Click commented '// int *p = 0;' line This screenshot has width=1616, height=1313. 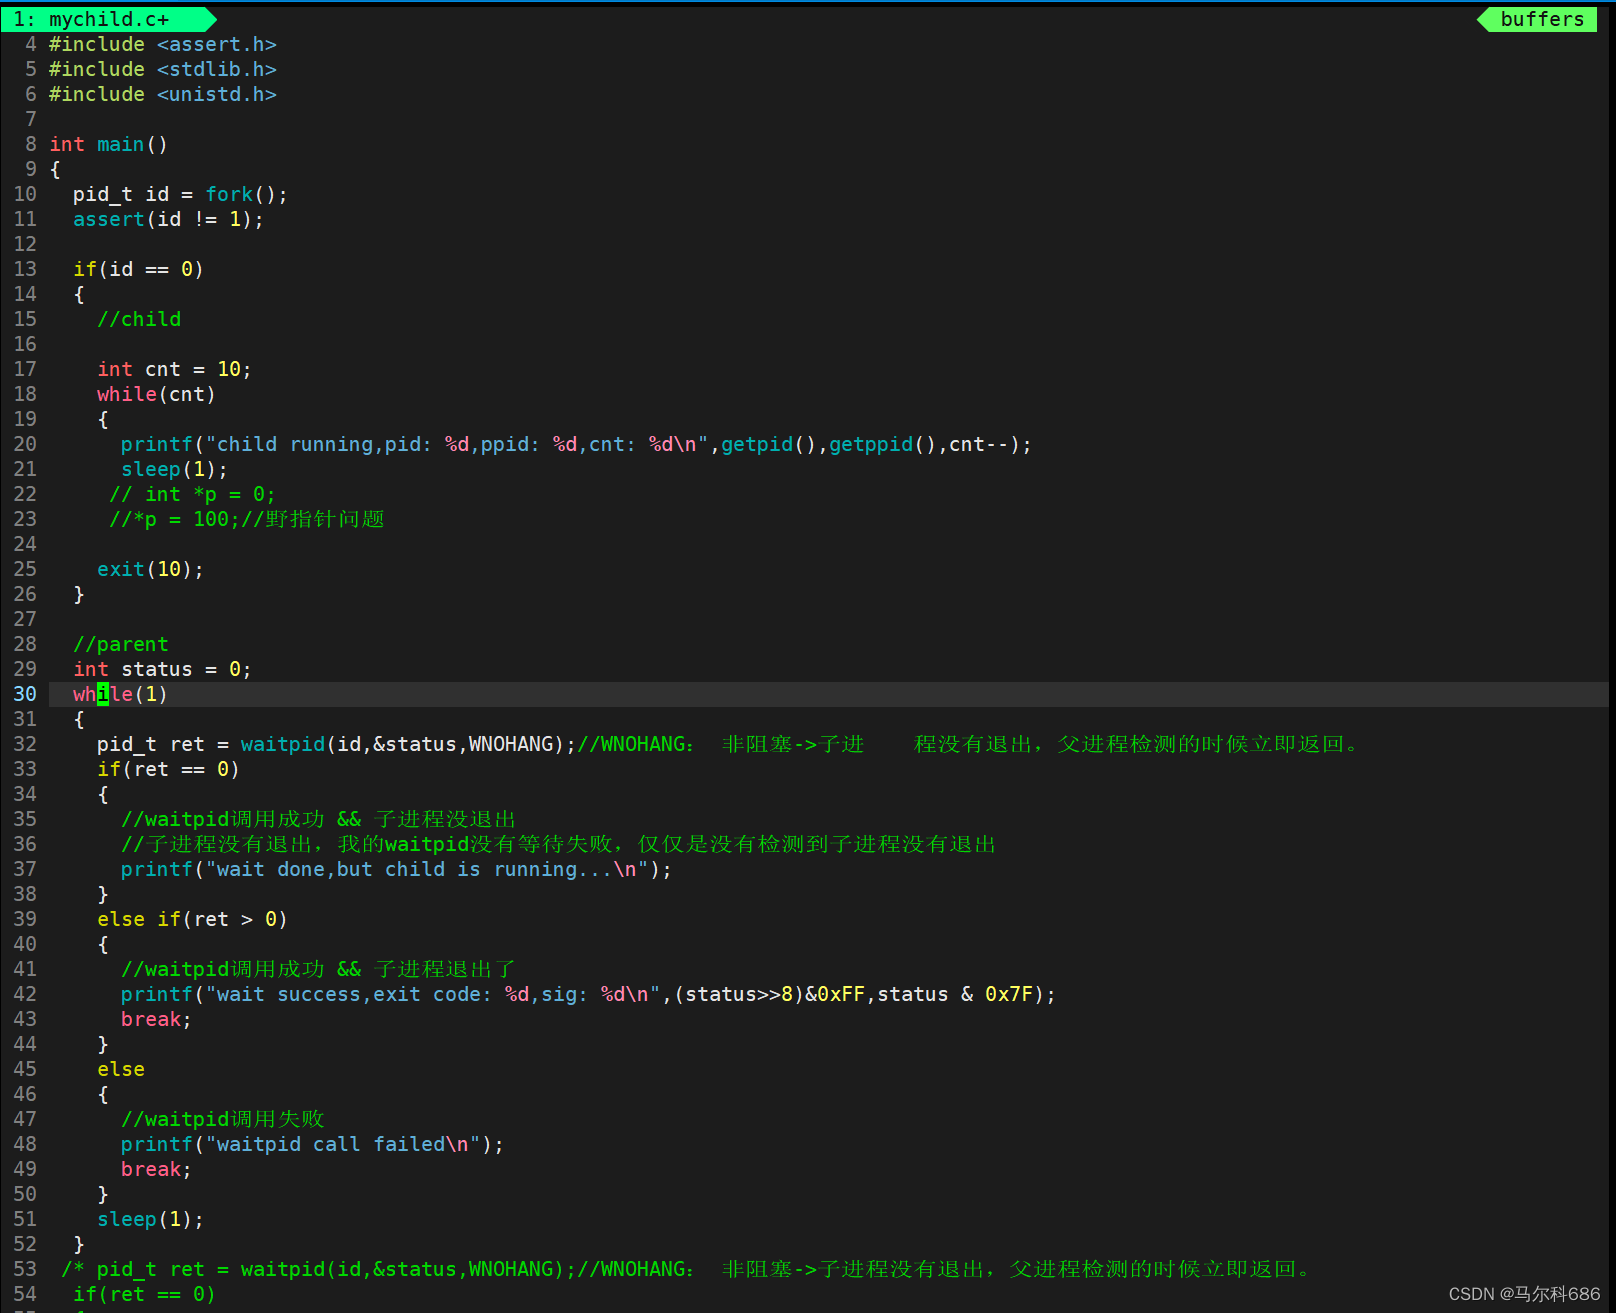point(192,494)
